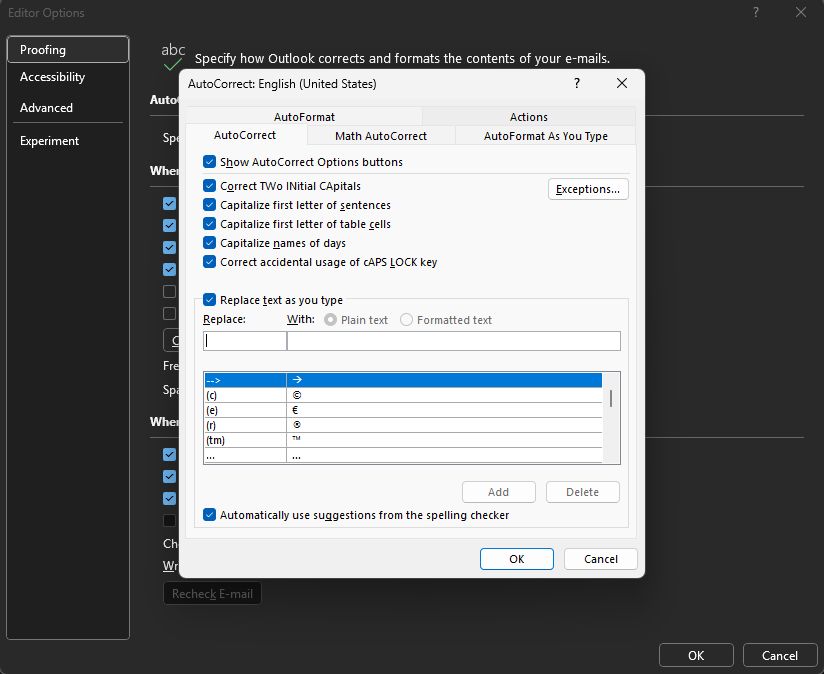824x674 pixels.
Task: Open AutoFormat As You Type tab
Action: pos(545,136)
